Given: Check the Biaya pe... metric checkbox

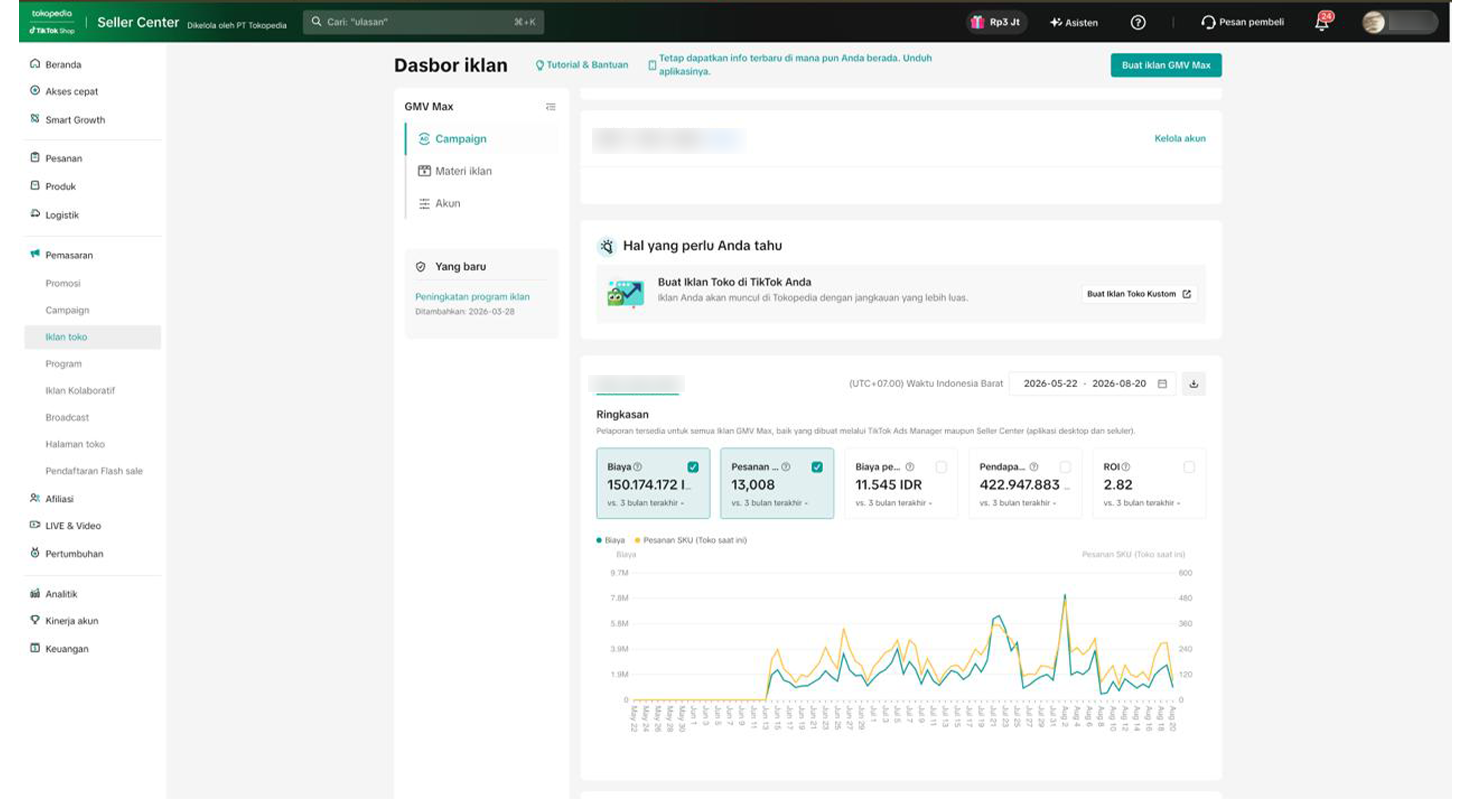Looking at the screenshot, I should point(941,467).
